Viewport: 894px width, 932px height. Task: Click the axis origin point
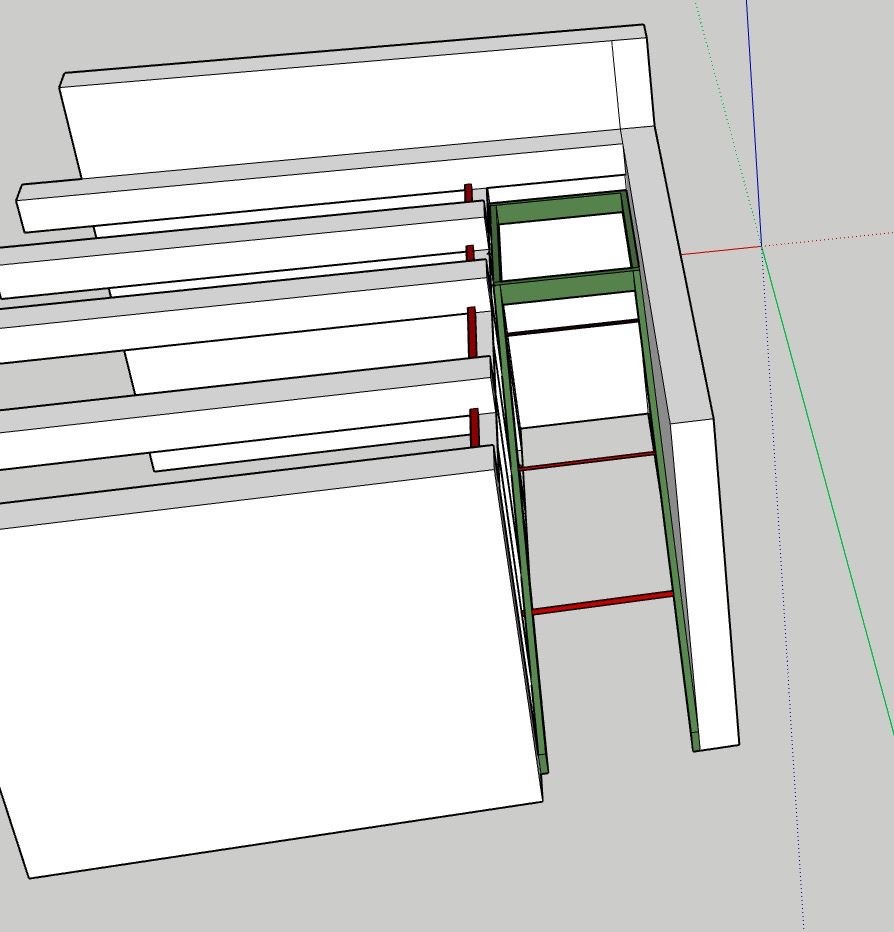[762, 246]
